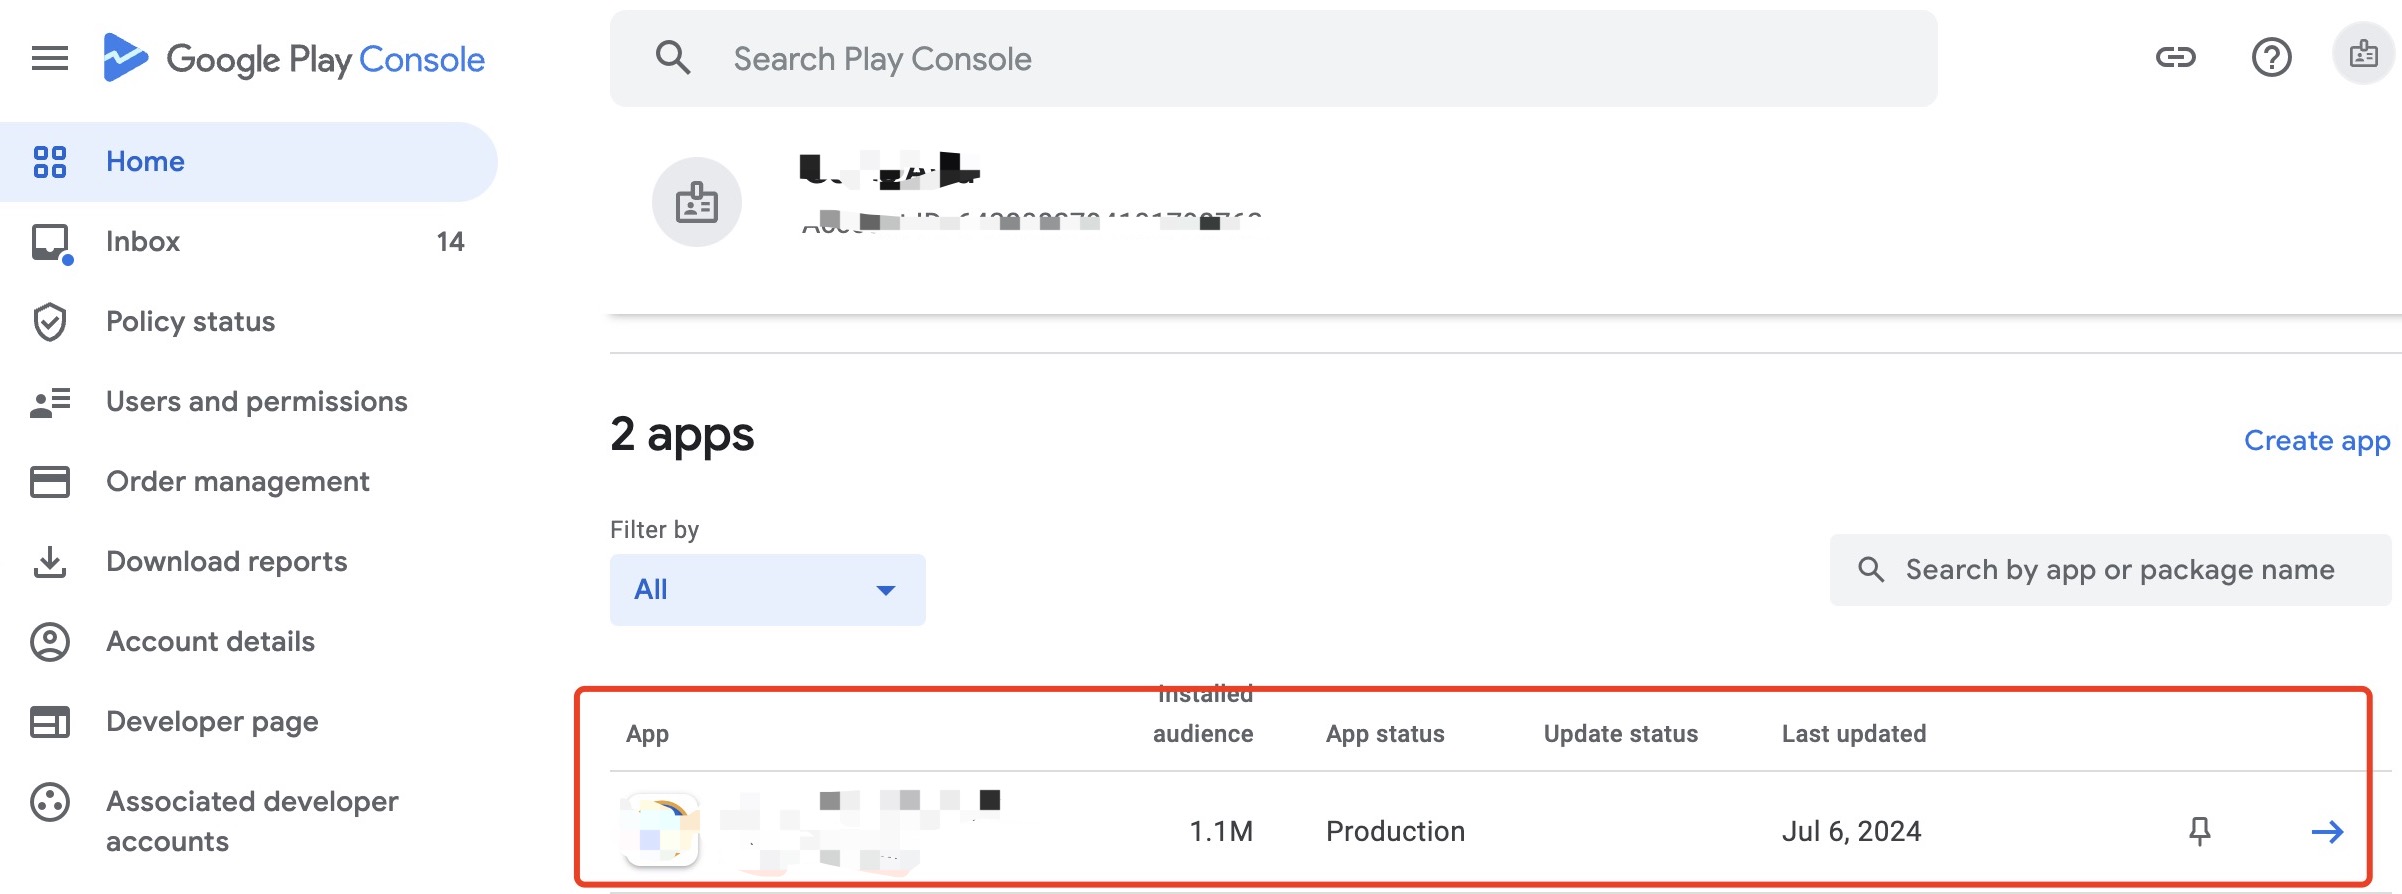Click the Inbox count 14

click(450, 242)
